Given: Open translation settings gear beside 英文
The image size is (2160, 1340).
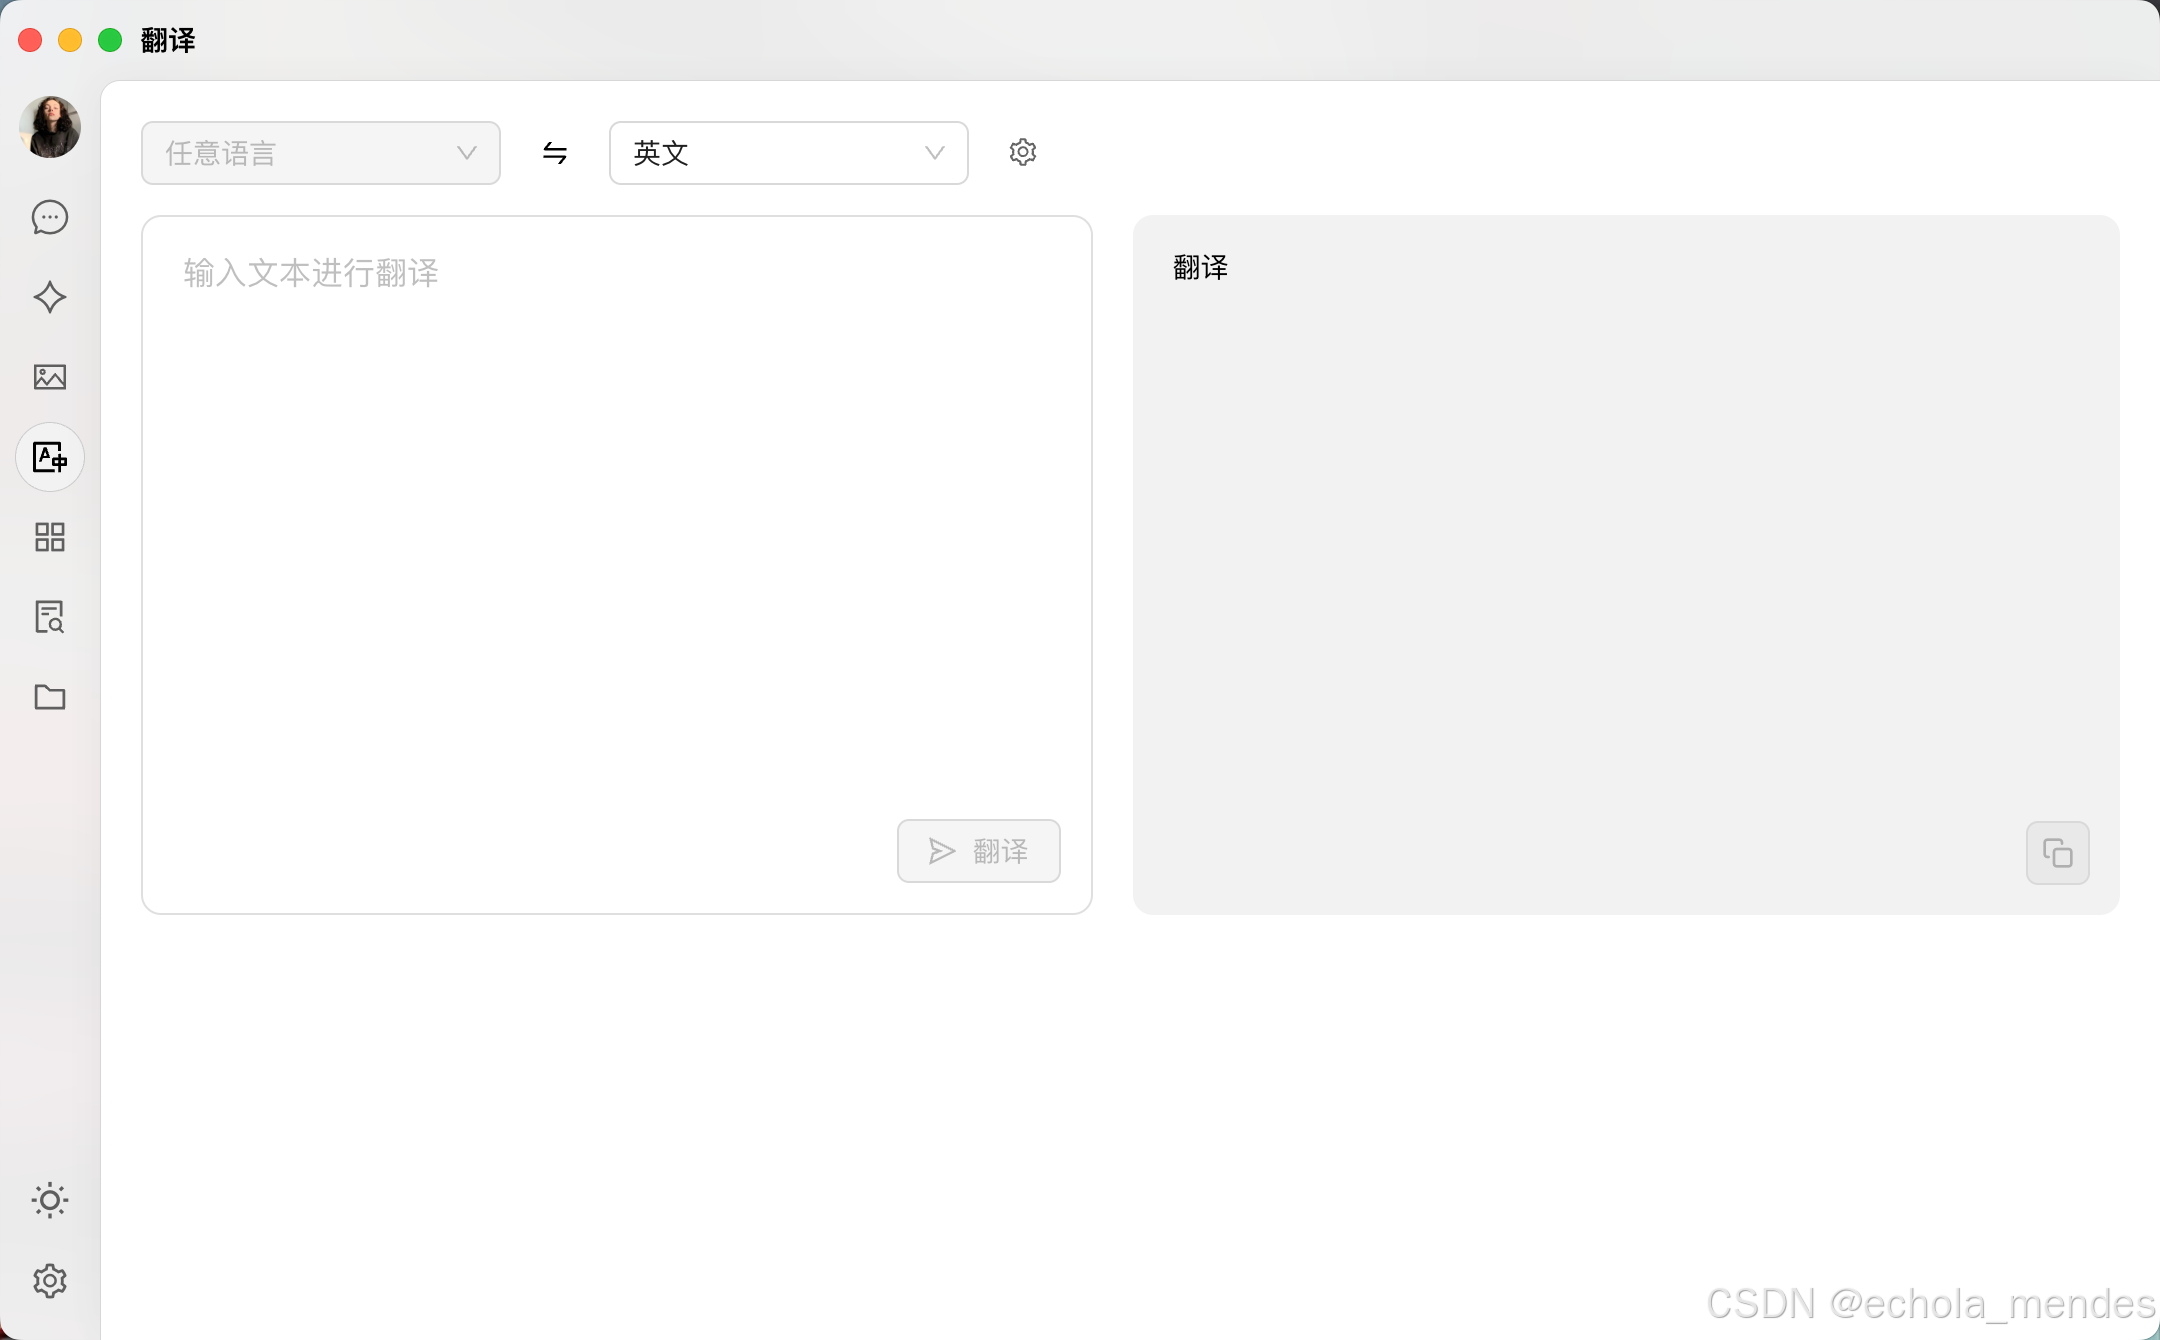Looking at the screenshot, I should [1022, 152].
